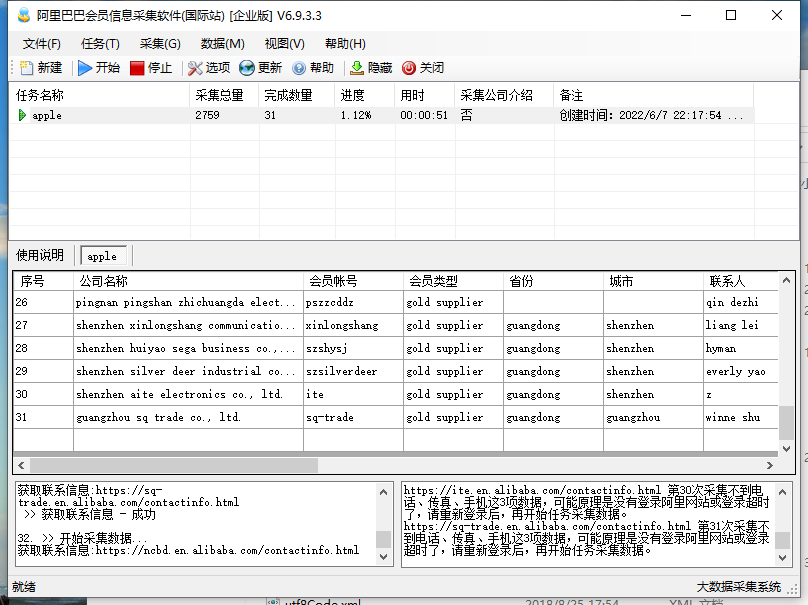Click the 序号 column header

click(x=43, y=281)
